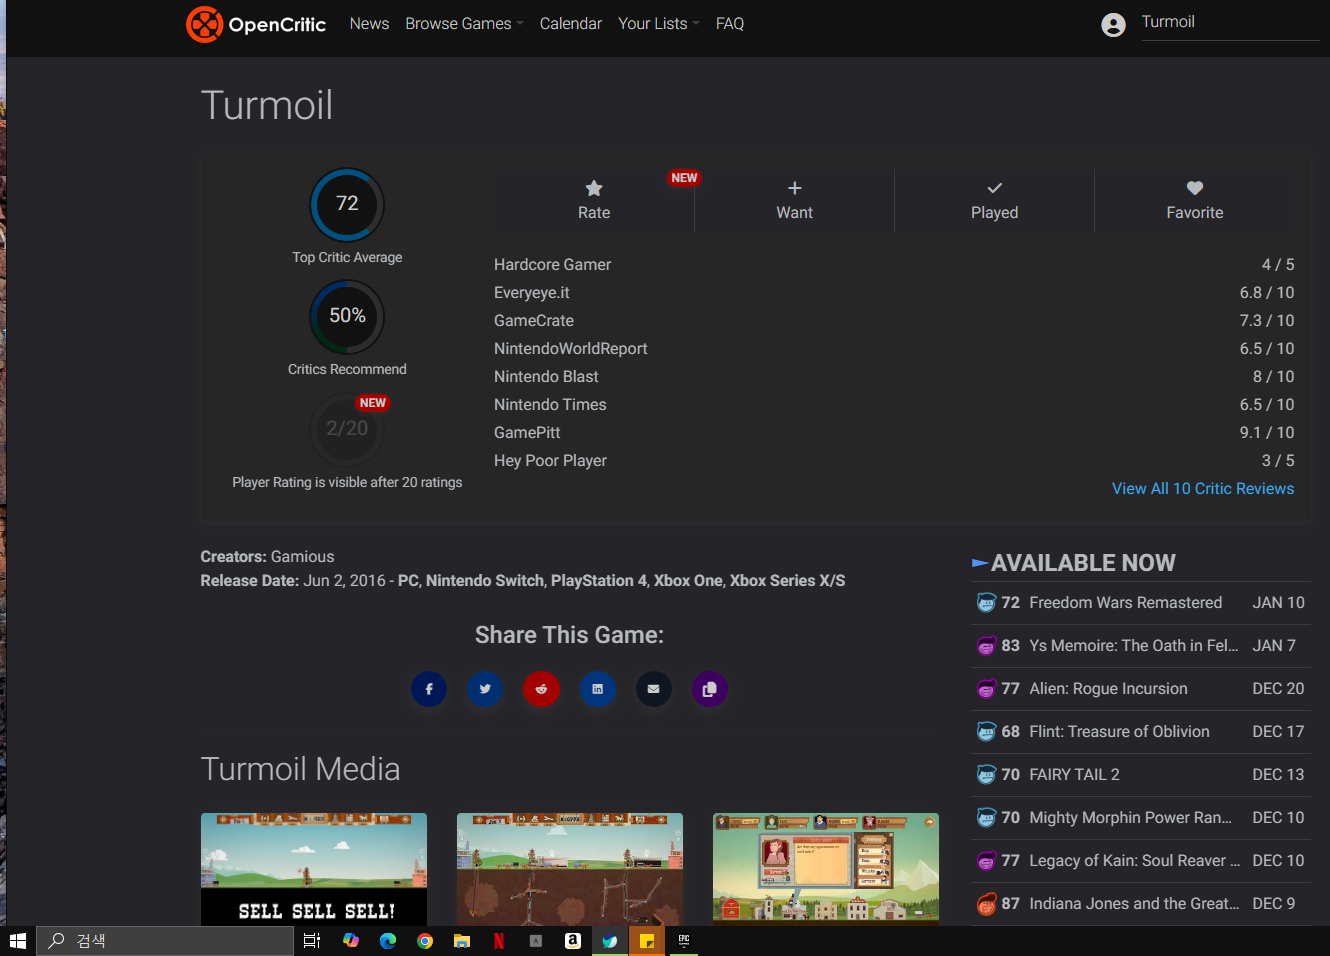The height and width of the screenshot is (956, 1330).
Task: Open Netflix from taskbar
Action: click(499, 941)
